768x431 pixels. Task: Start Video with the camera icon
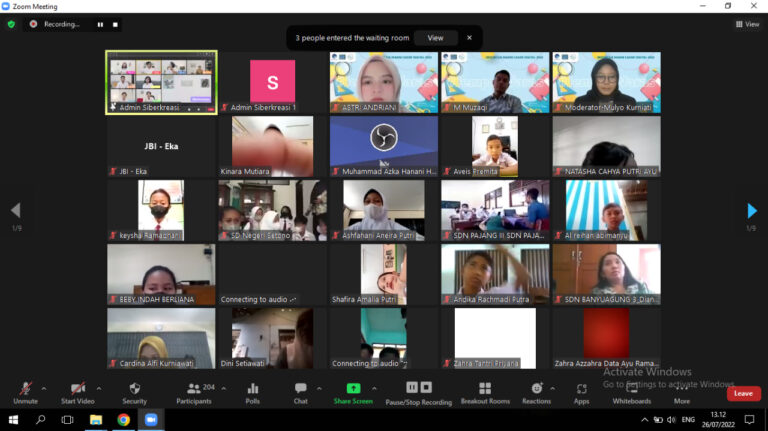pyautogui.click(x=77, y=393)
